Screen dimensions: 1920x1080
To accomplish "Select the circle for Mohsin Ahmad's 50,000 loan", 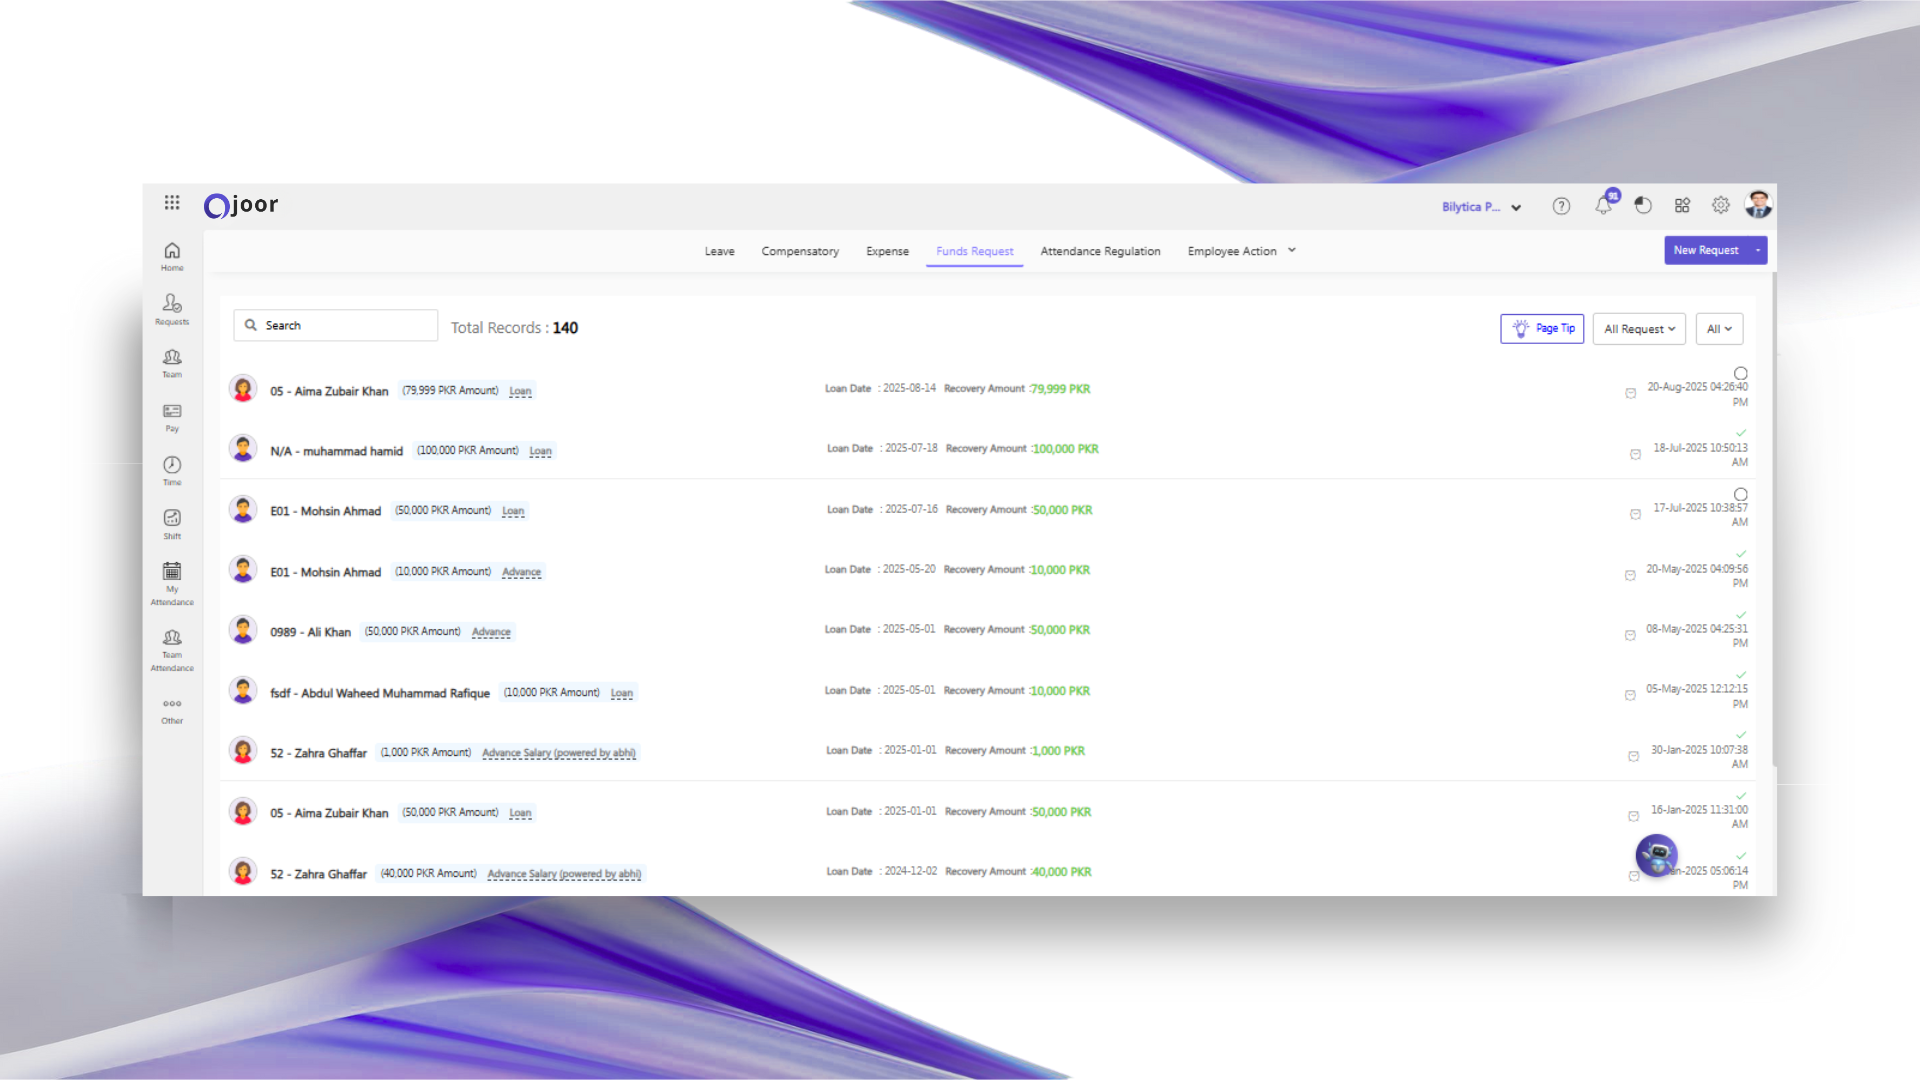I will [1740, 495].
